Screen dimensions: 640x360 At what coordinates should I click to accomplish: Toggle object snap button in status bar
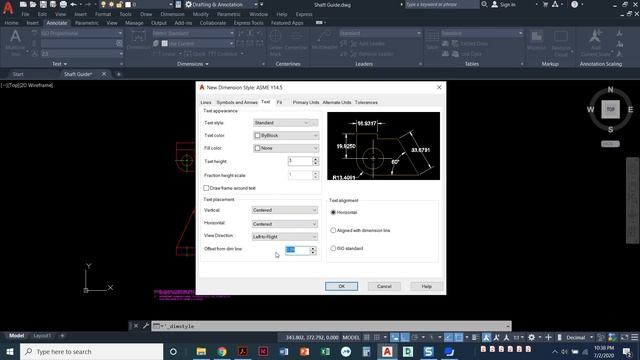pos(458,337)
